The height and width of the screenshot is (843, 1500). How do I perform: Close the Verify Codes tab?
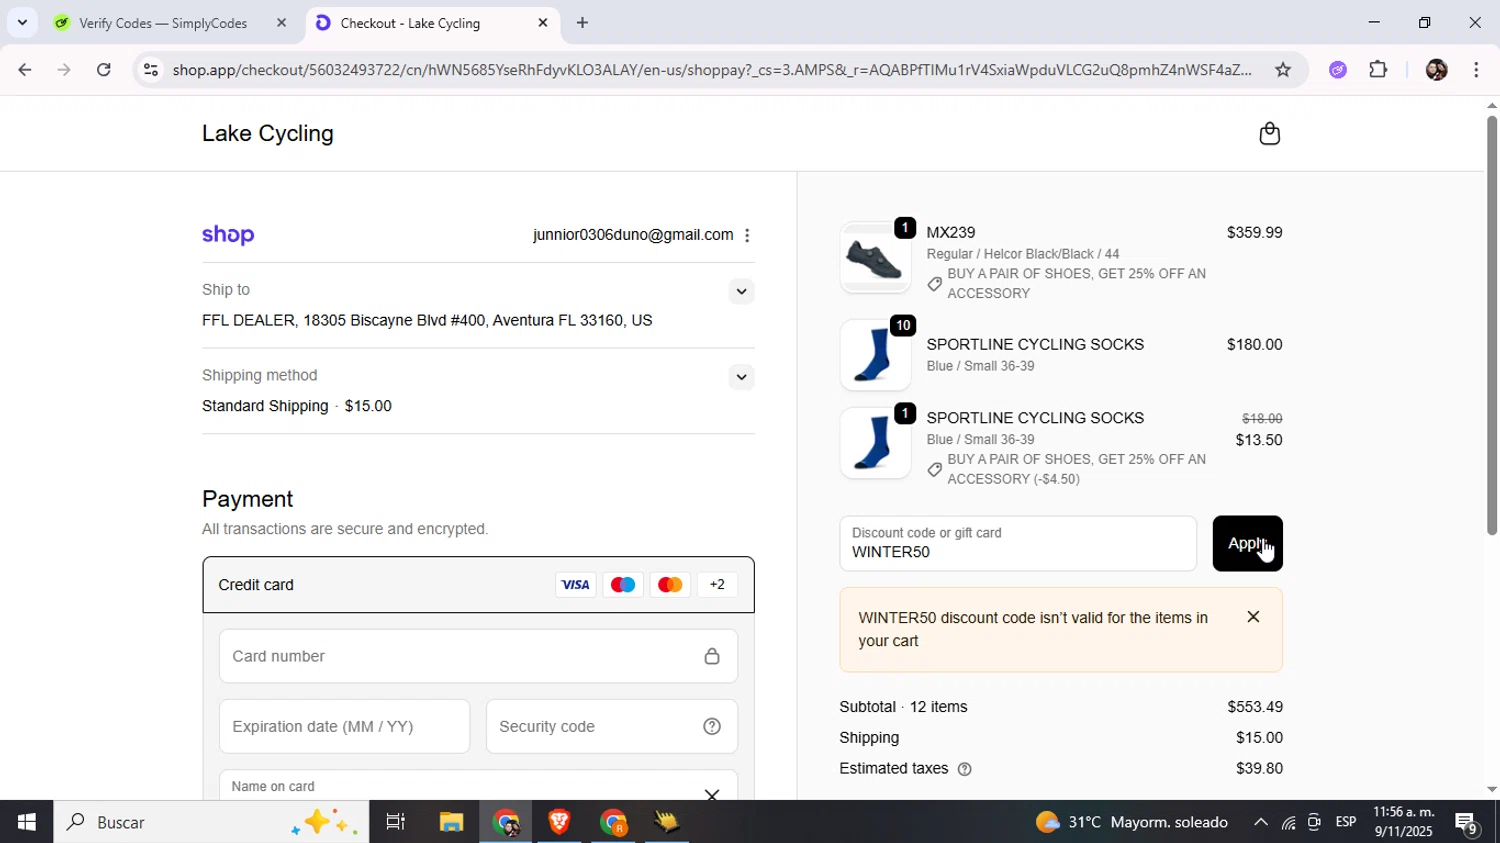(x=281, y=23)
